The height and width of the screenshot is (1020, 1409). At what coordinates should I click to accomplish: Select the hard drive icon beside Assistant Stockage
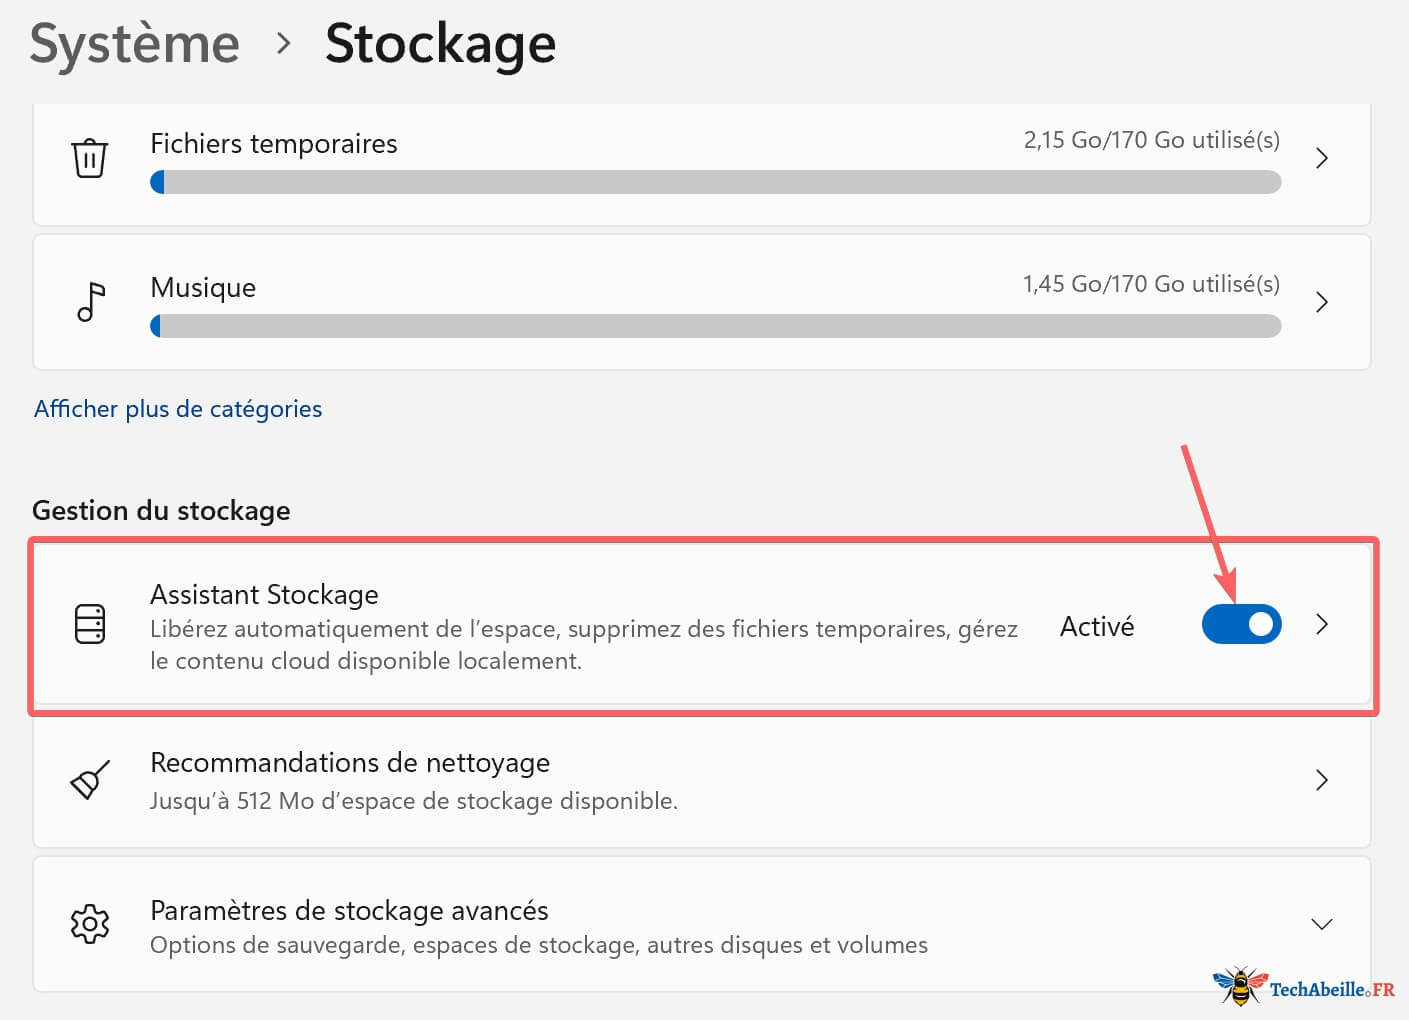[x=90, y=623]
